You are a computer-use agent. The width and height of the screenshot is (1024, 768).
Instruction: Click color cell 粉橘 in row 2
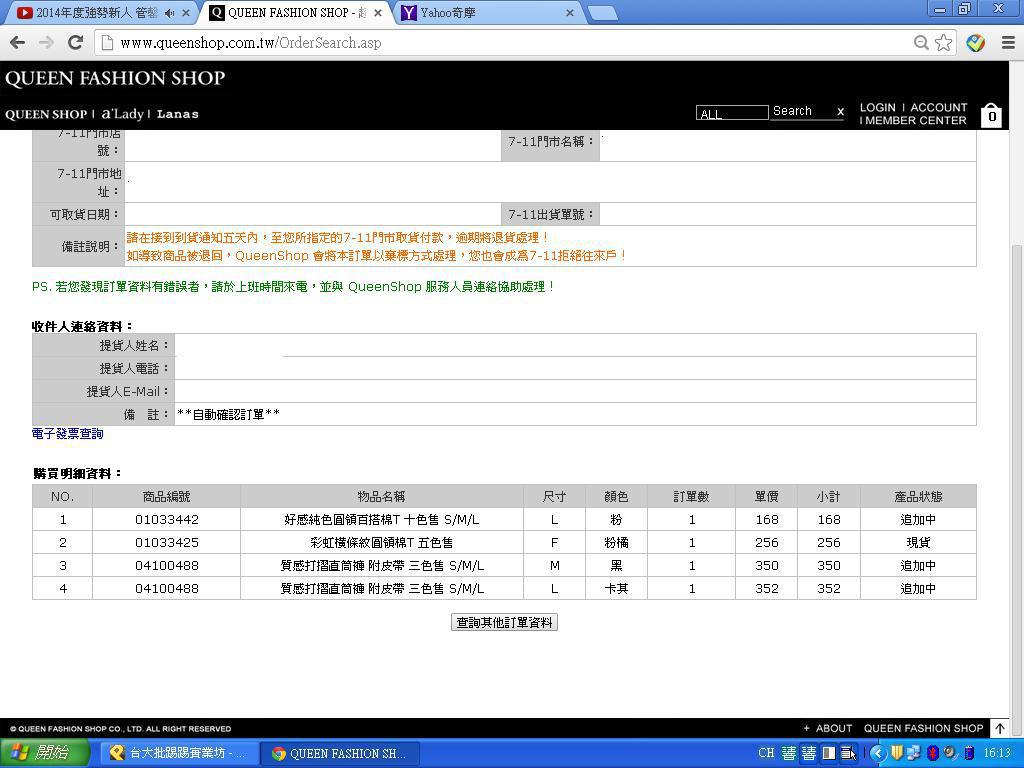pos(616,543)
